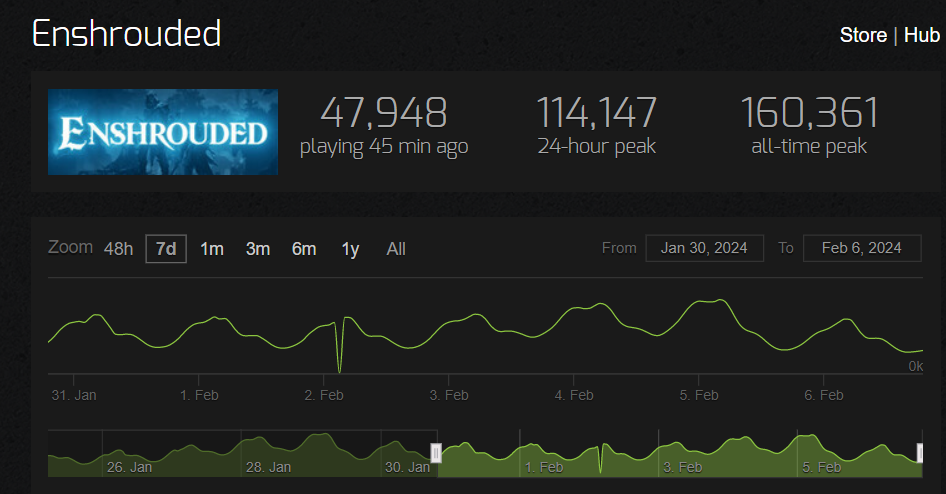946x494 pixels.
Task: Grab the right navigator range handle
Action: [x=920, y=452]
